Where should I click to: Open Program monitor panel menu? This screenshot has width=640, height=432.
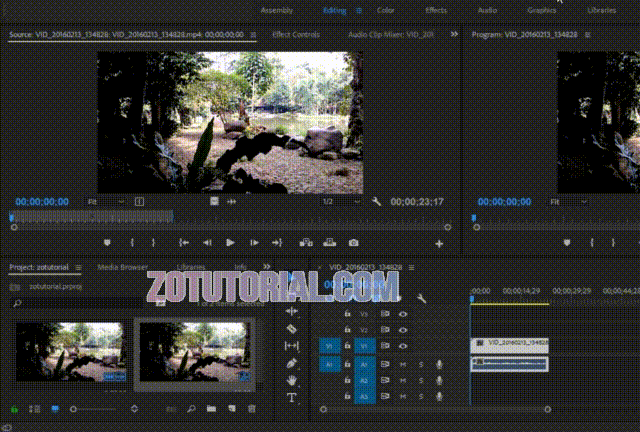(588, 35)
